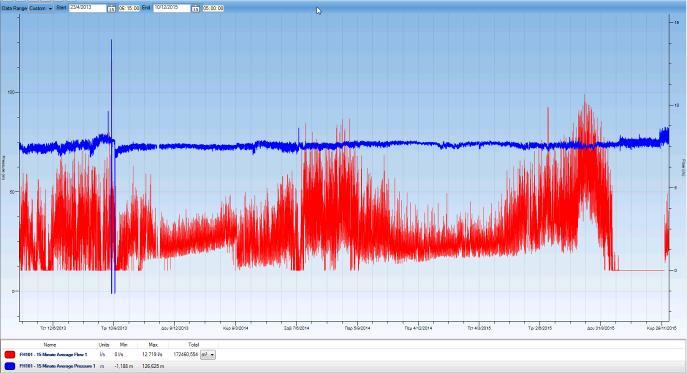The image size is (687, 373).
Task: Open the Total units dropdown
Action: click(208, 354)
